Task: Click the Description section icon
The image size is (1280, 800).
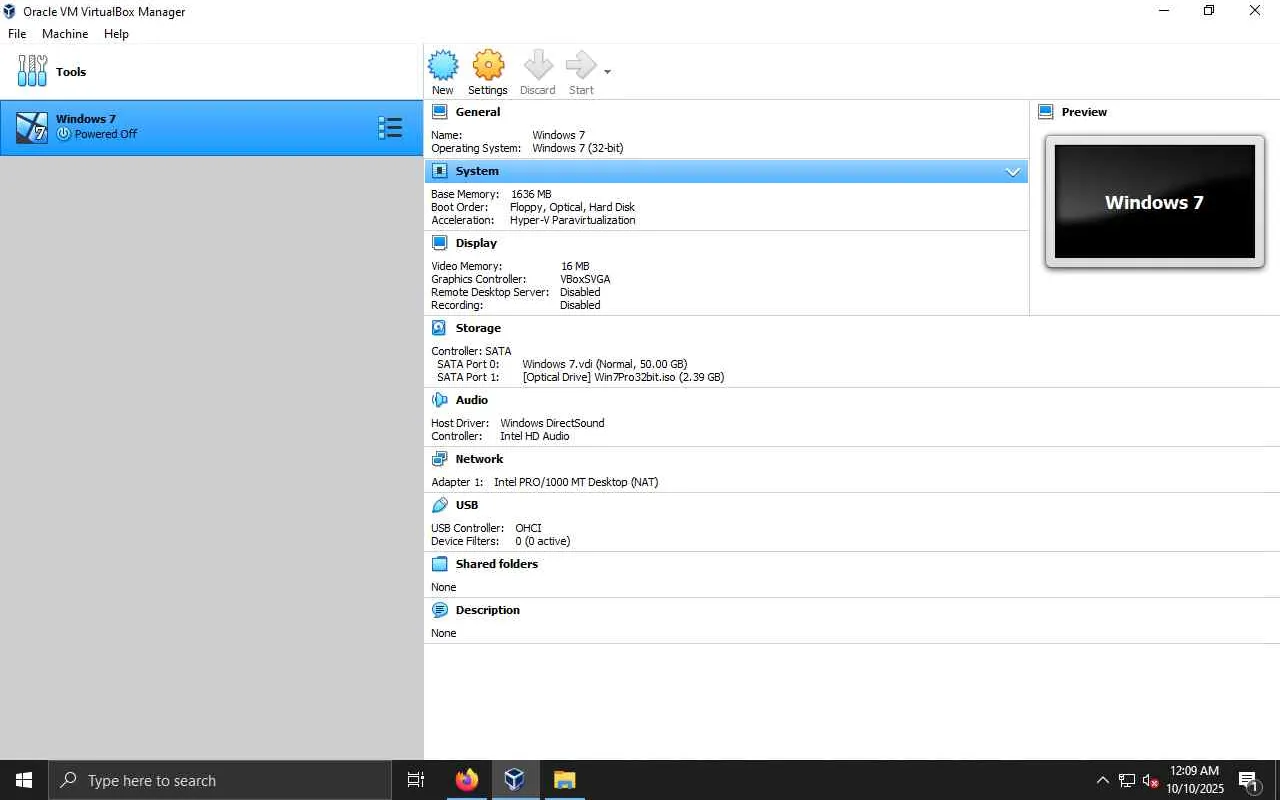Action: point(439,610)
